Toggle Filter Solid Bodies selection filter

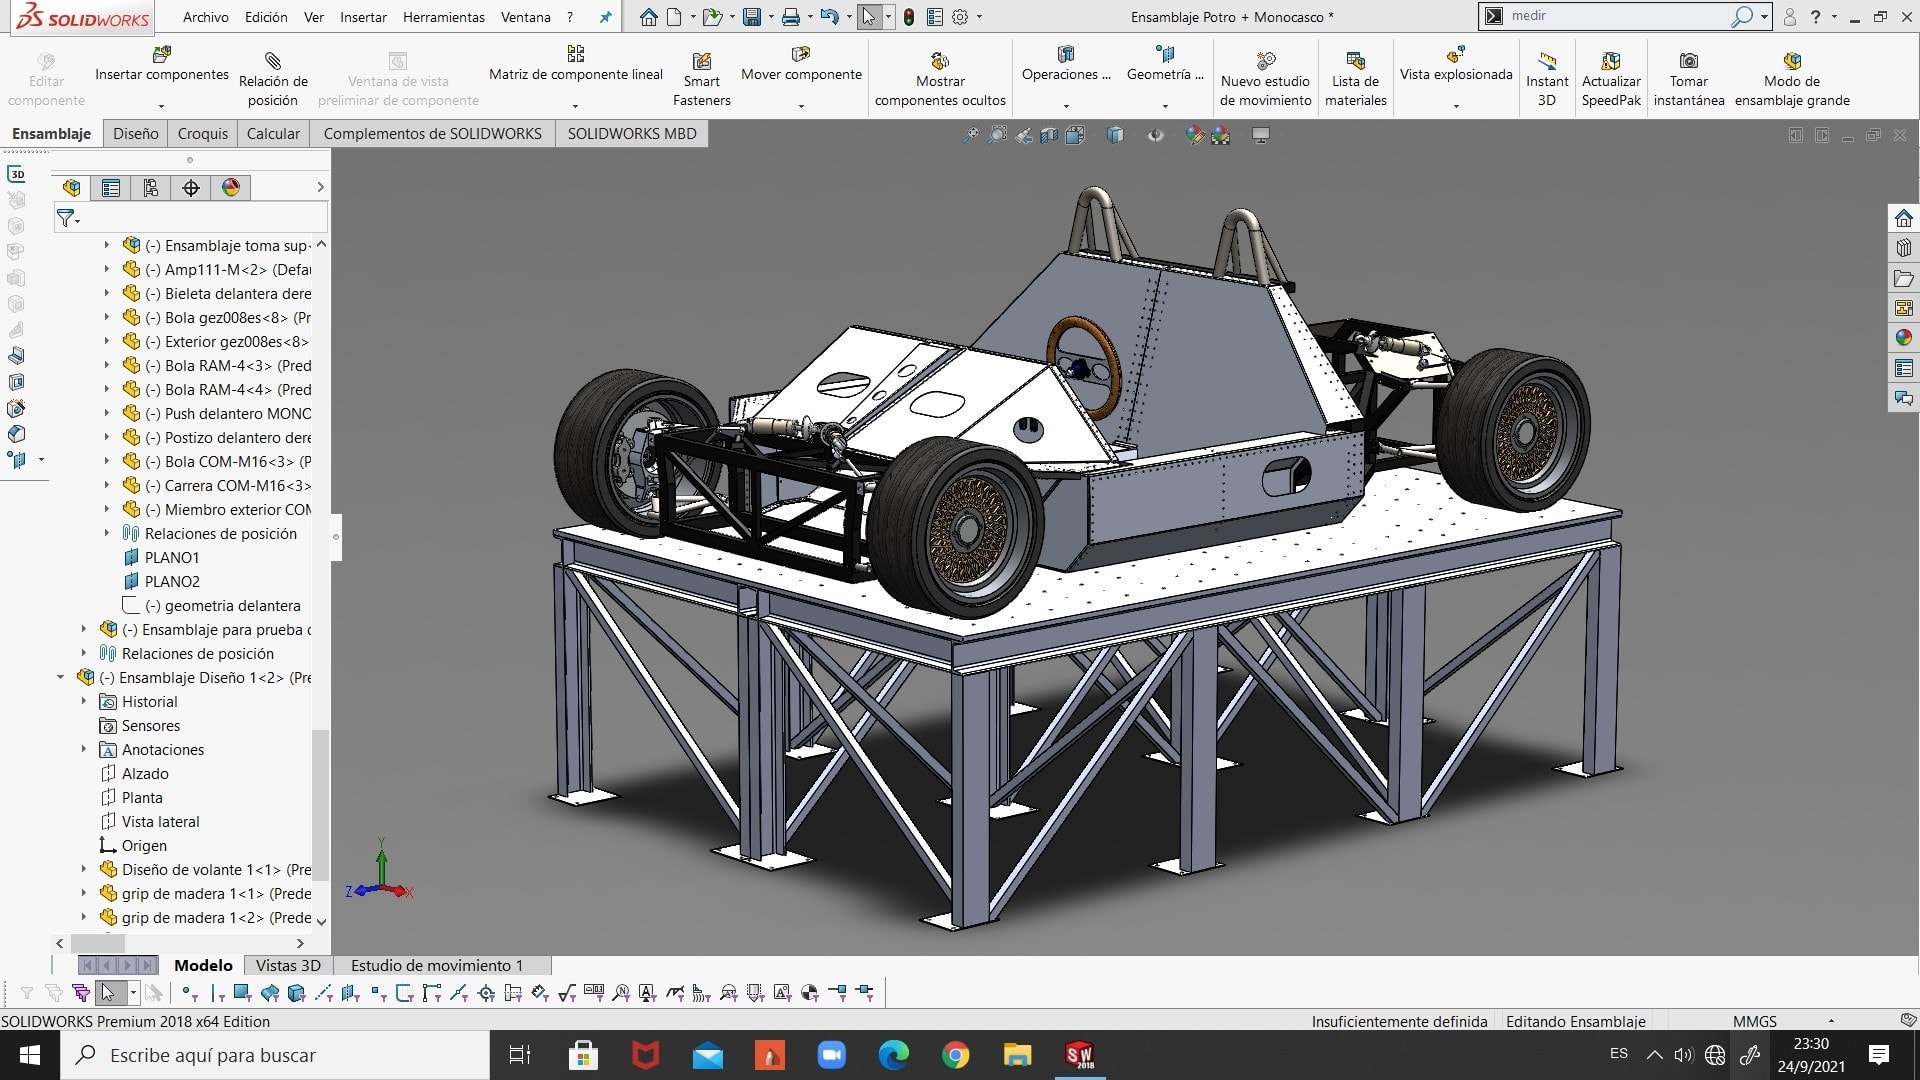(296, 992)
